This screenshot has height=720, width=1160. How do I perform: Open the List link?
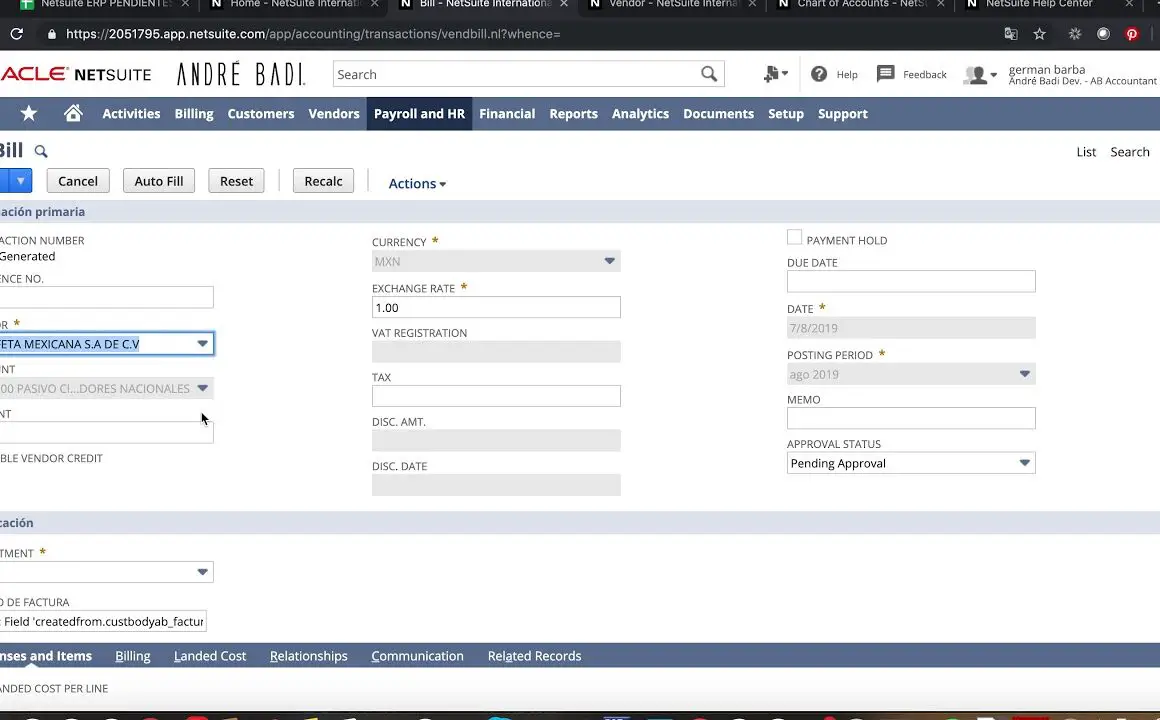(1086, 152)
